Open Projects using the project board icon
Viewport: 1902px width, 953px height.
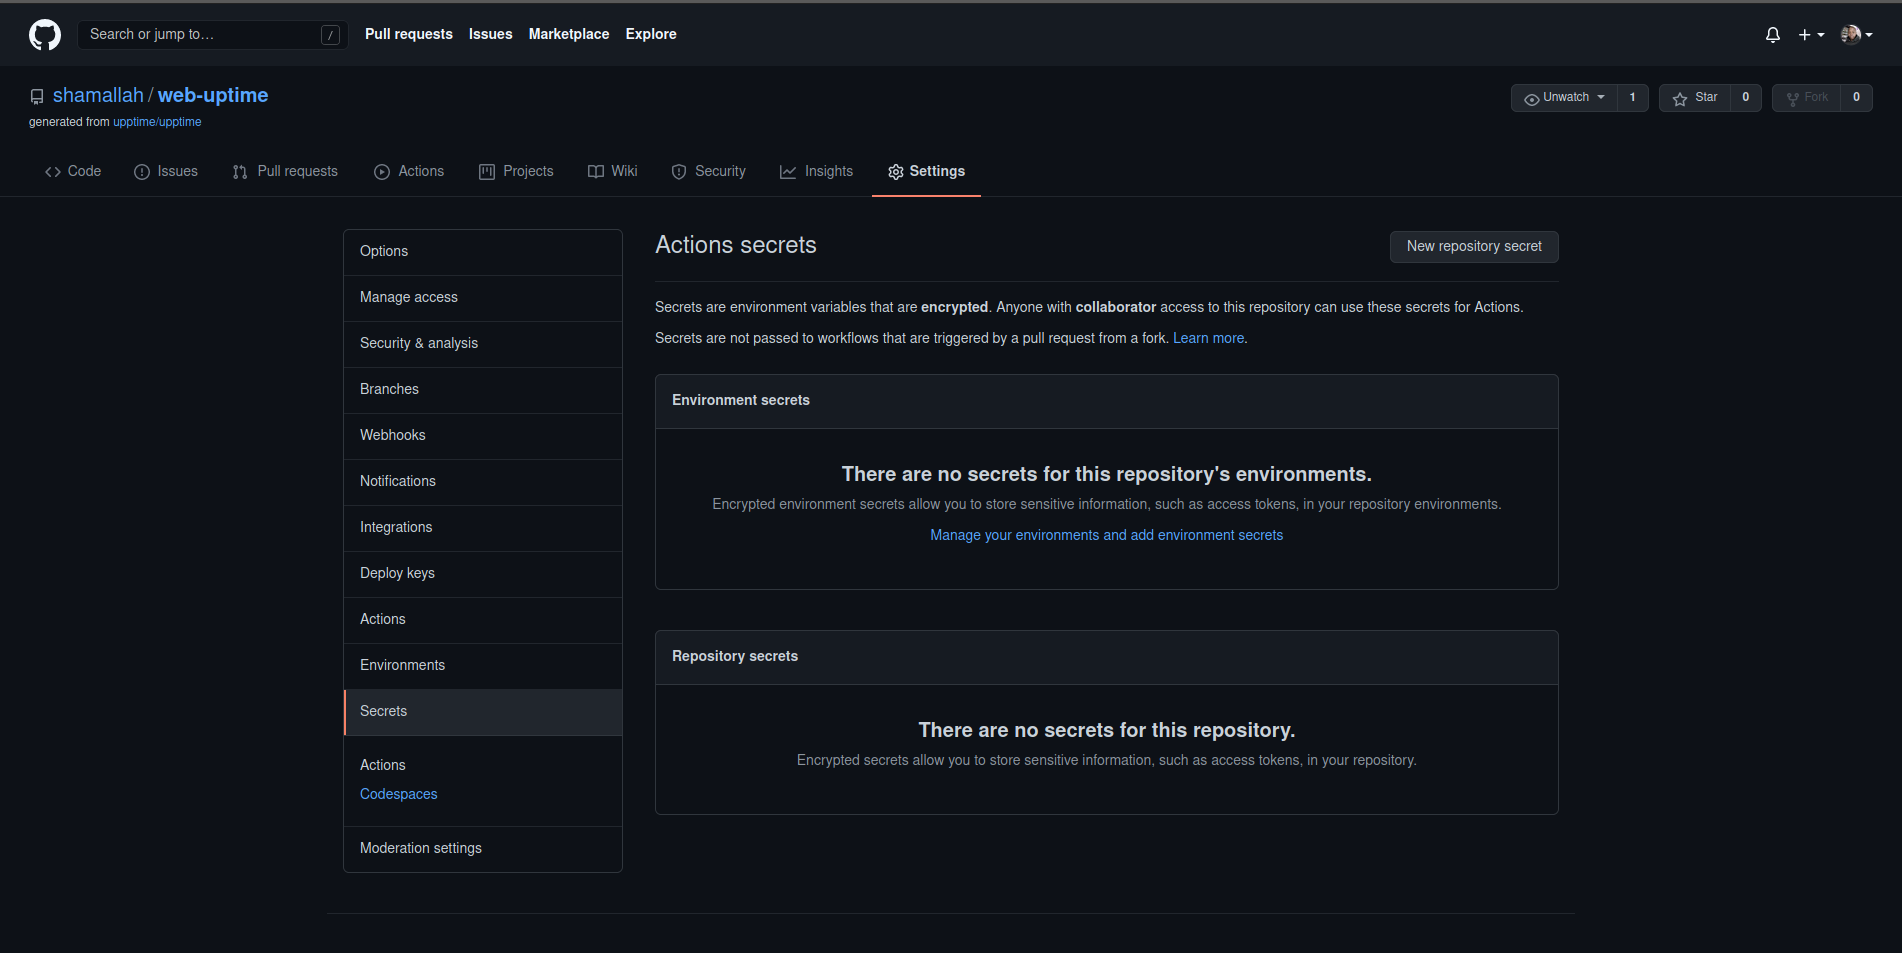487,171
